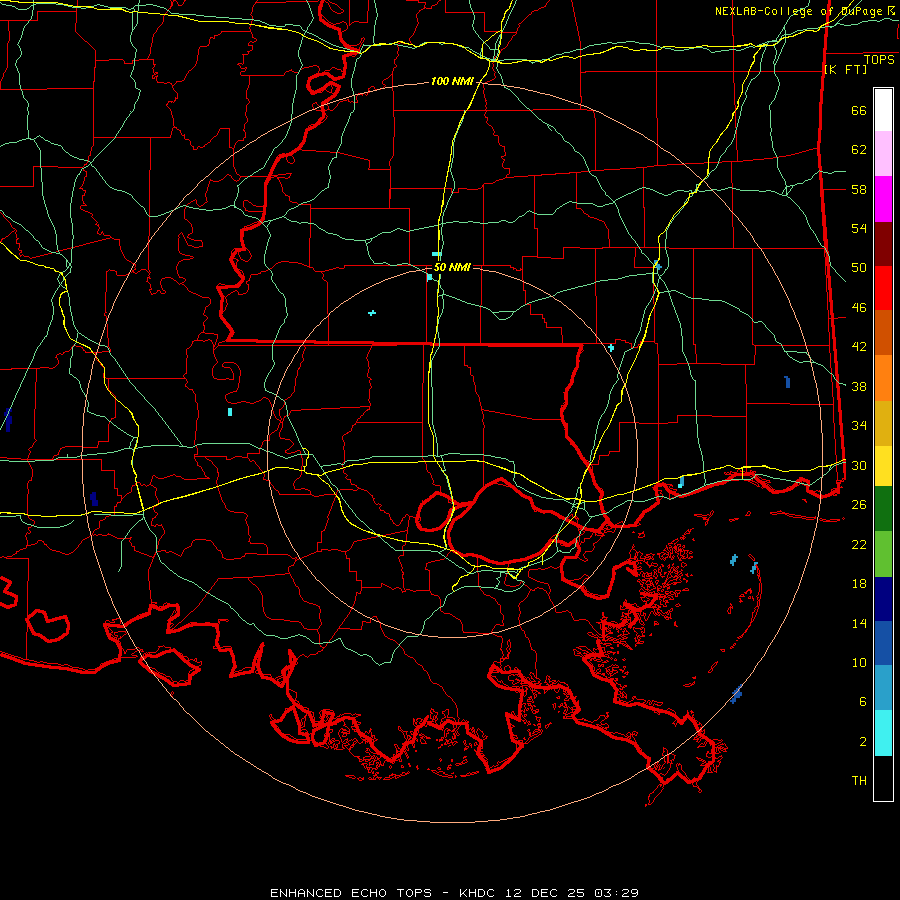This screenshot has height=900, width=900.
Task: Click the 66 value on the legend
Action: [x=859, y=111]
